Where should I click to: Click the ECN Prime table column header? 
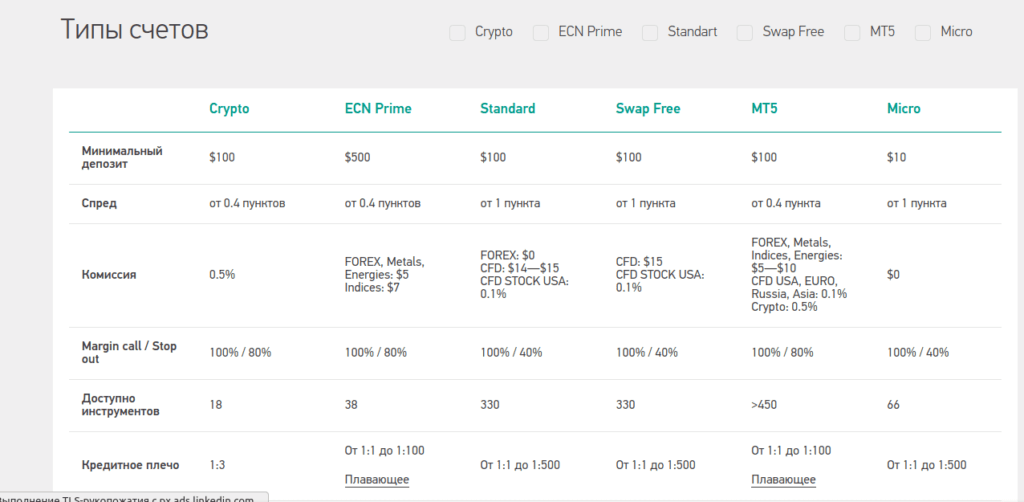tap(377, 108)
